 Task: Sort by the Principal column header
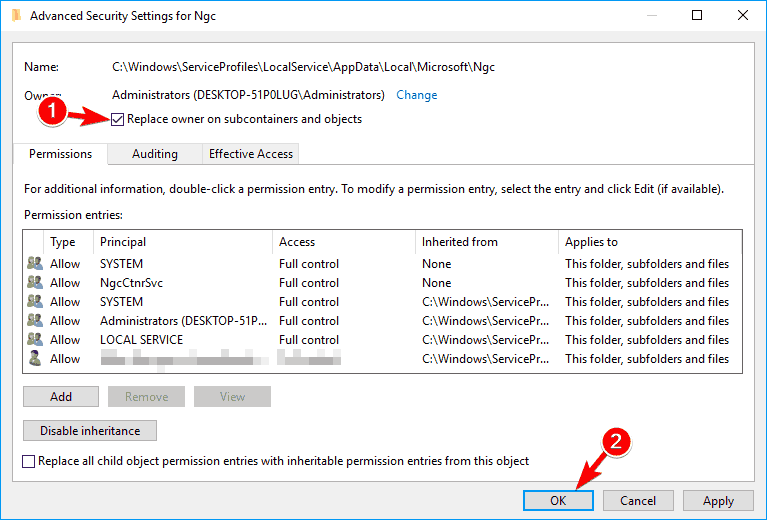(x=182, y=242)
